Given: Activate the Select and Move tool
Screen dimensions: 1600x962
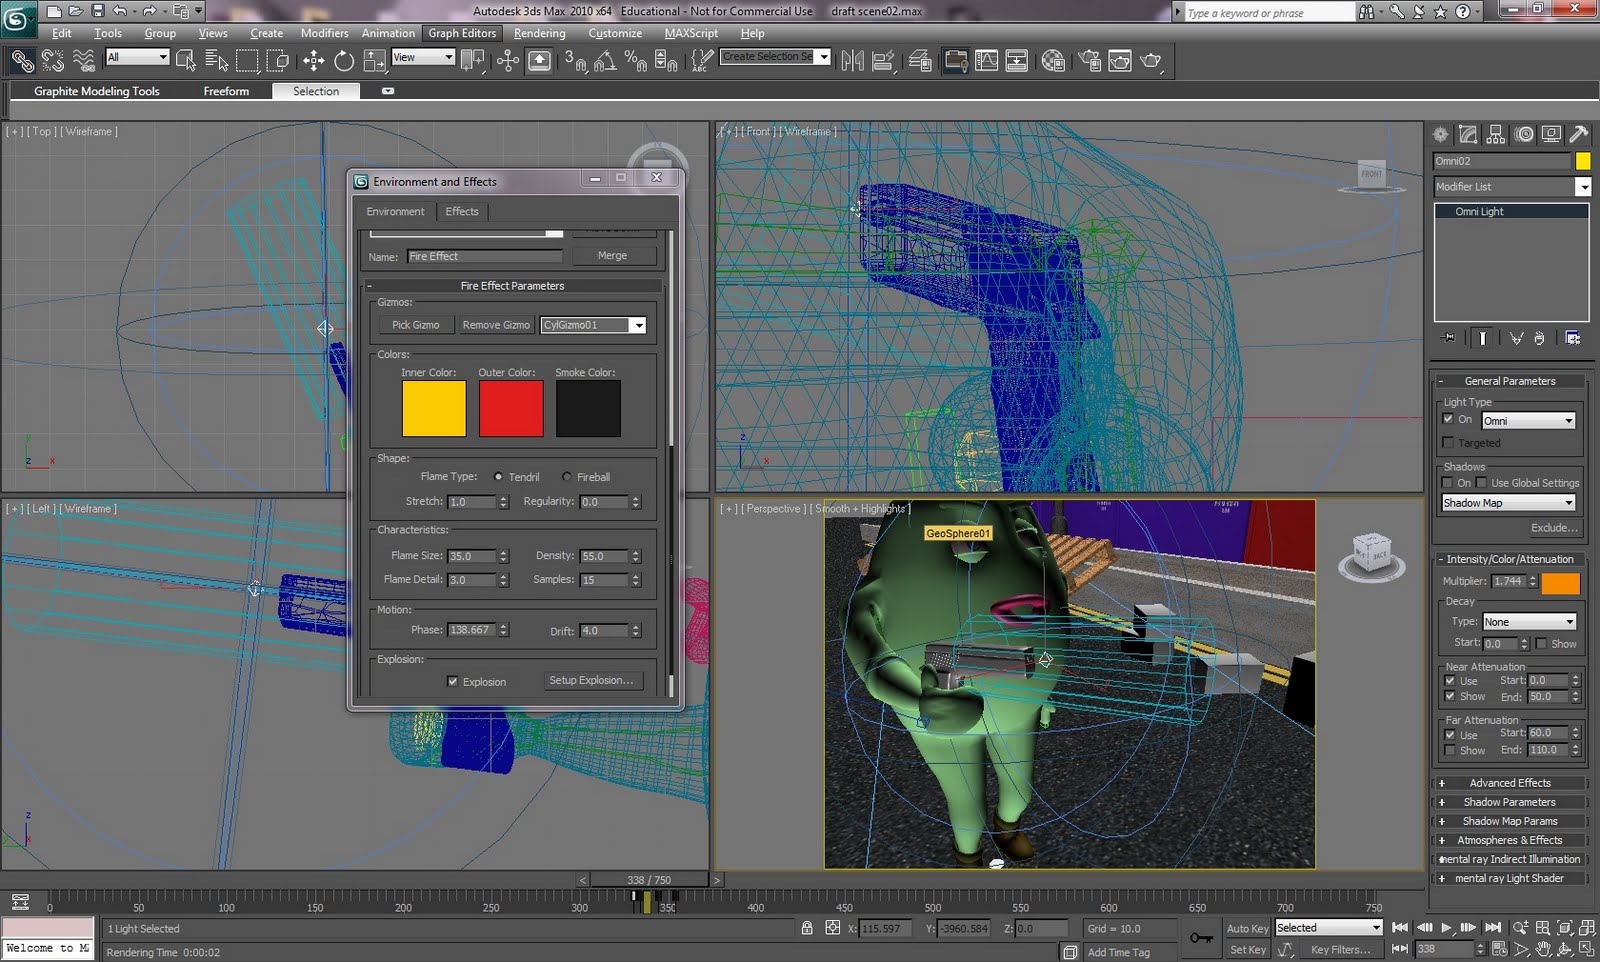Looking at the screenshot, I should [x=313, y=61].
